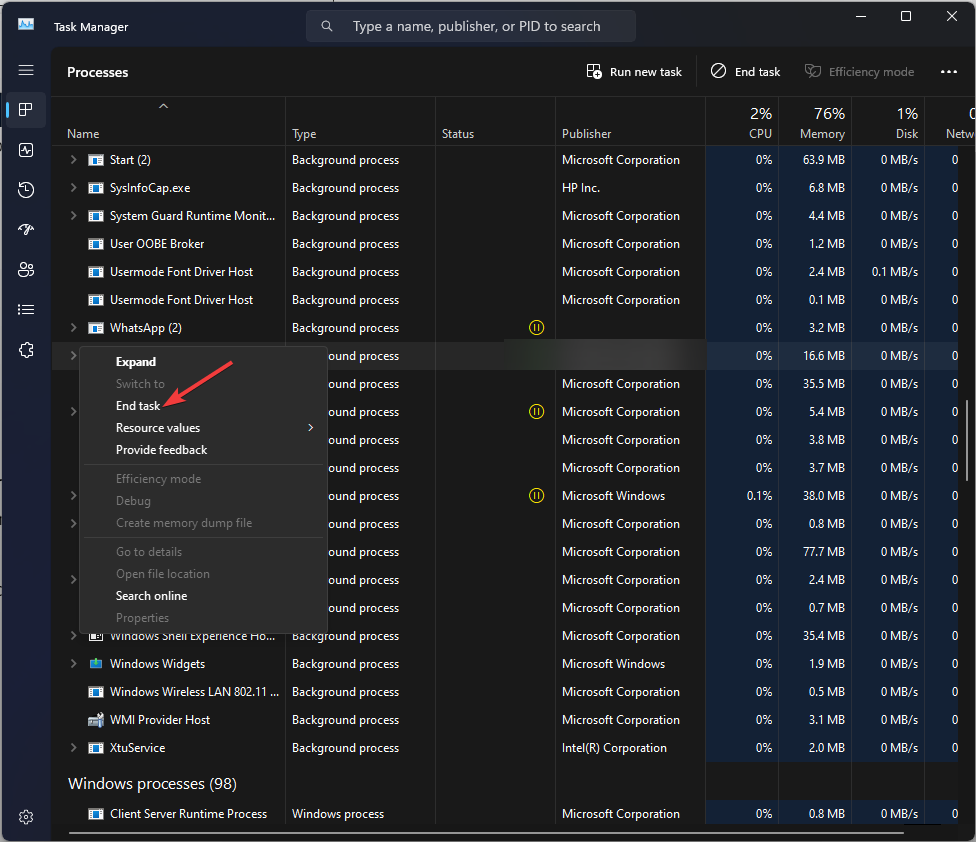
Task: Expand the Start (2) process group
Action: click(73, 160)
